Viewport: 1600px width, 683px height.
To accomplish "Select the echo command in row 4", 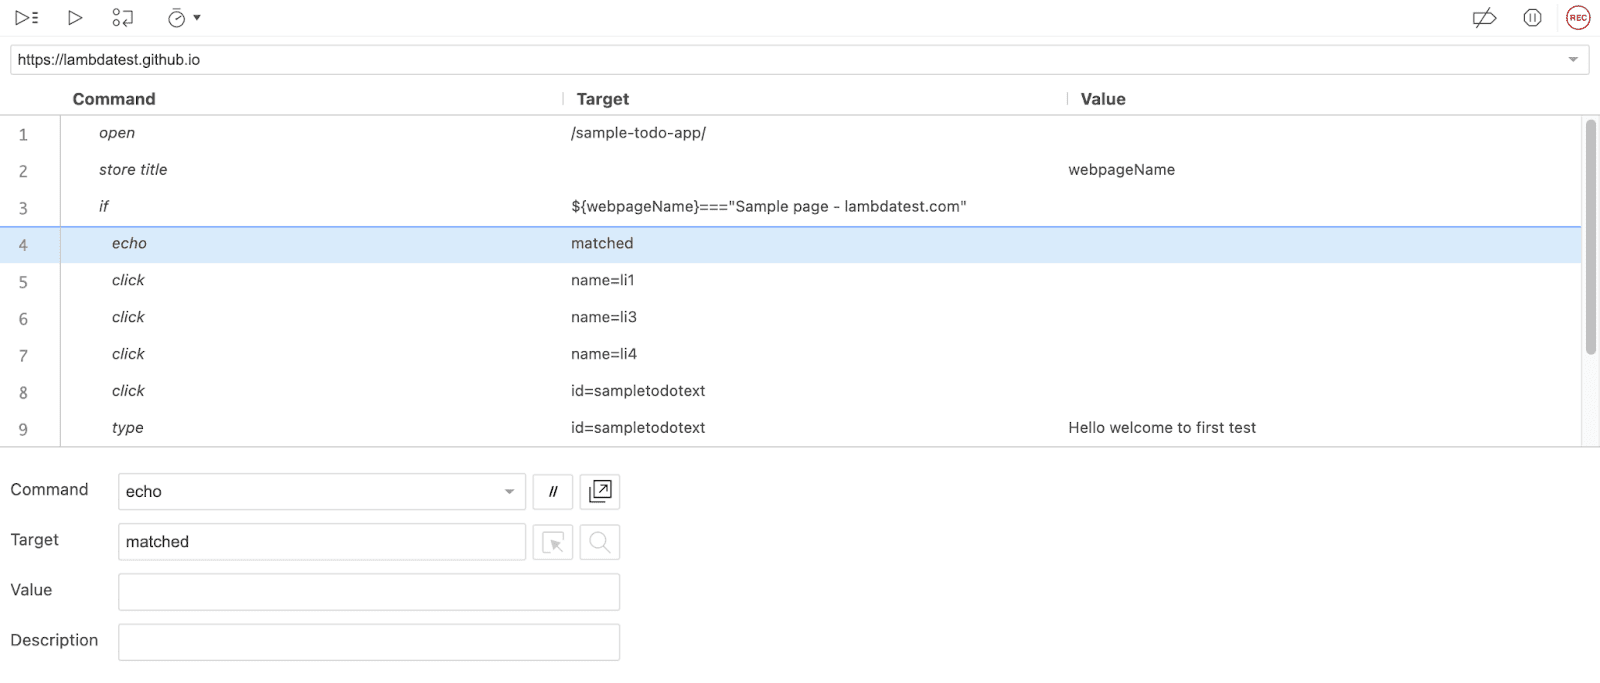I will pos(129,244).
